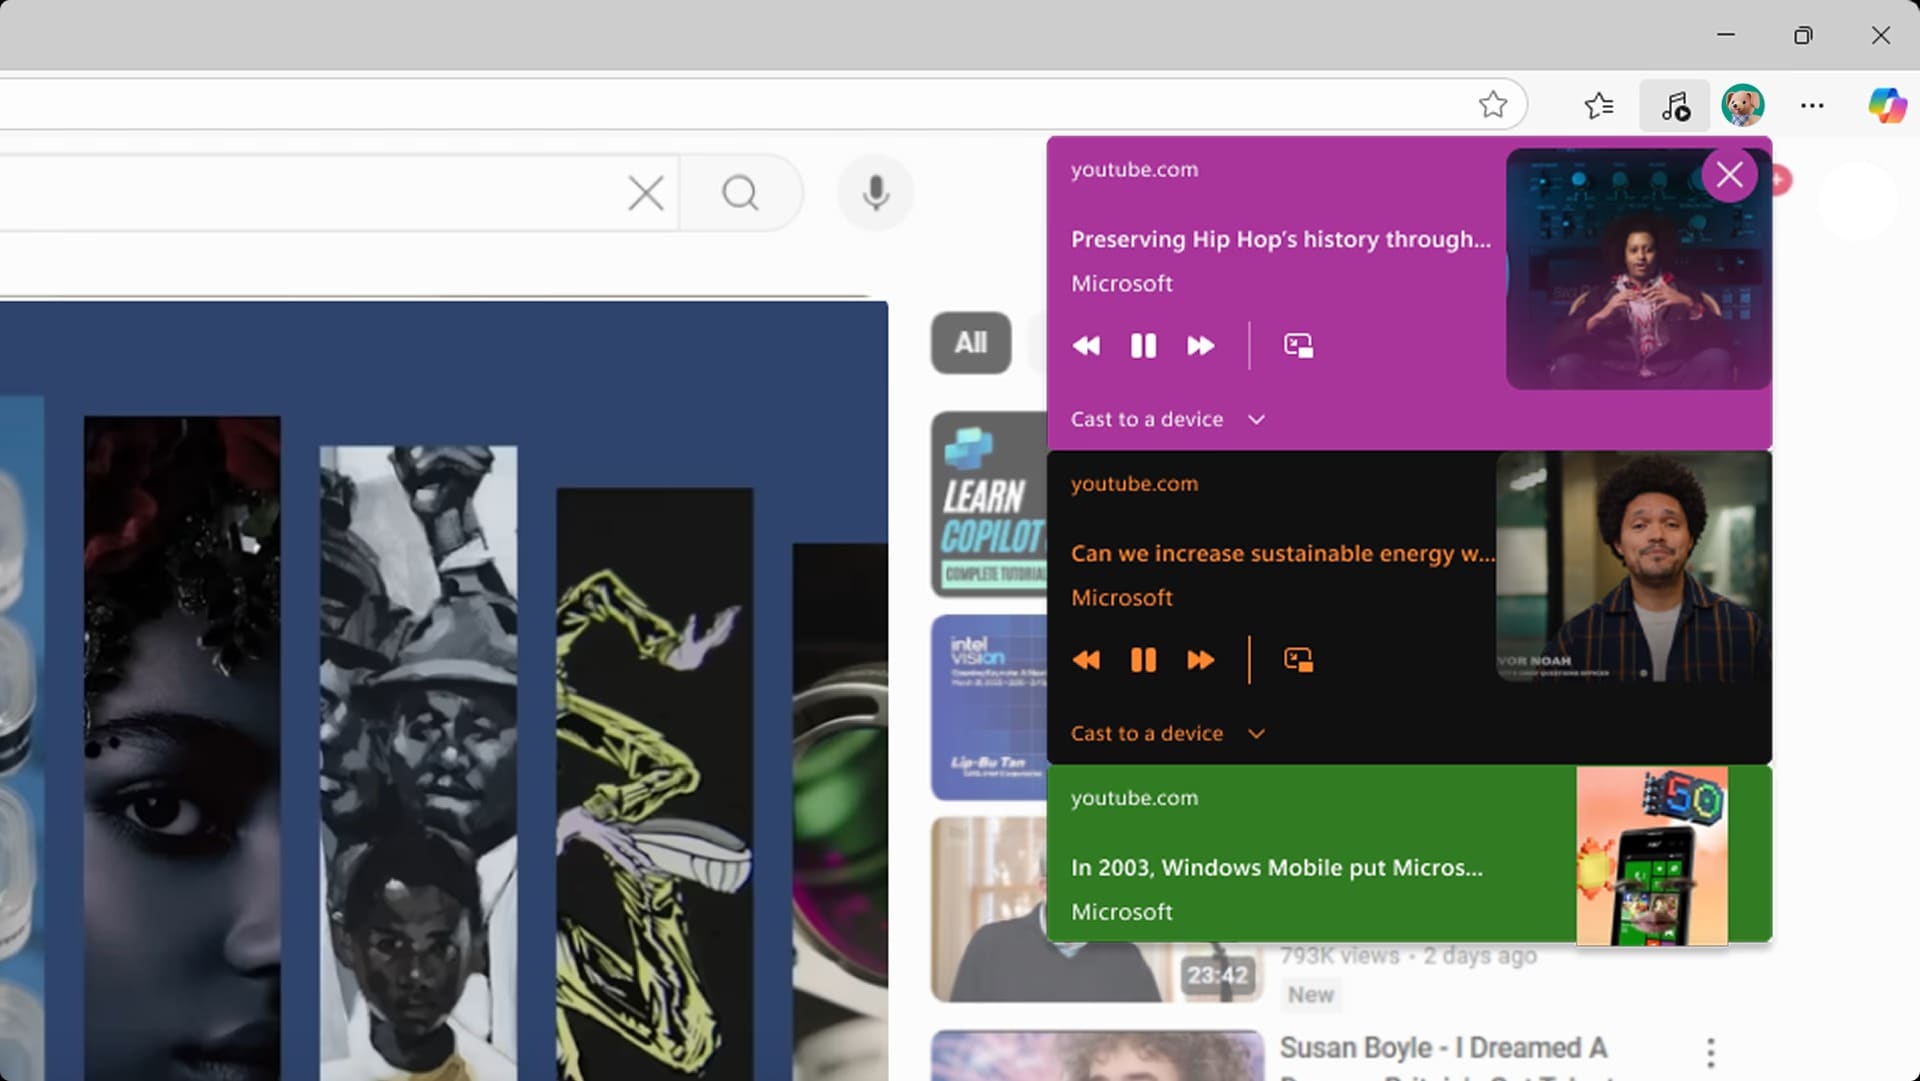Open Settings and more menu
1920x1081 pixels.
pyautogui.click(x=1812, y=105)
